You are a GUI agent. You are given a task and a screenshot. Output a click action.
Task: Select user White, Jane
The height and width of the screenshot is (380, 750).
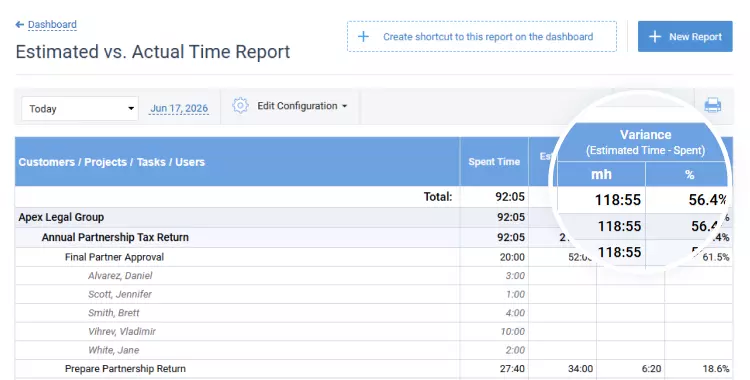[x=113, y=350]
